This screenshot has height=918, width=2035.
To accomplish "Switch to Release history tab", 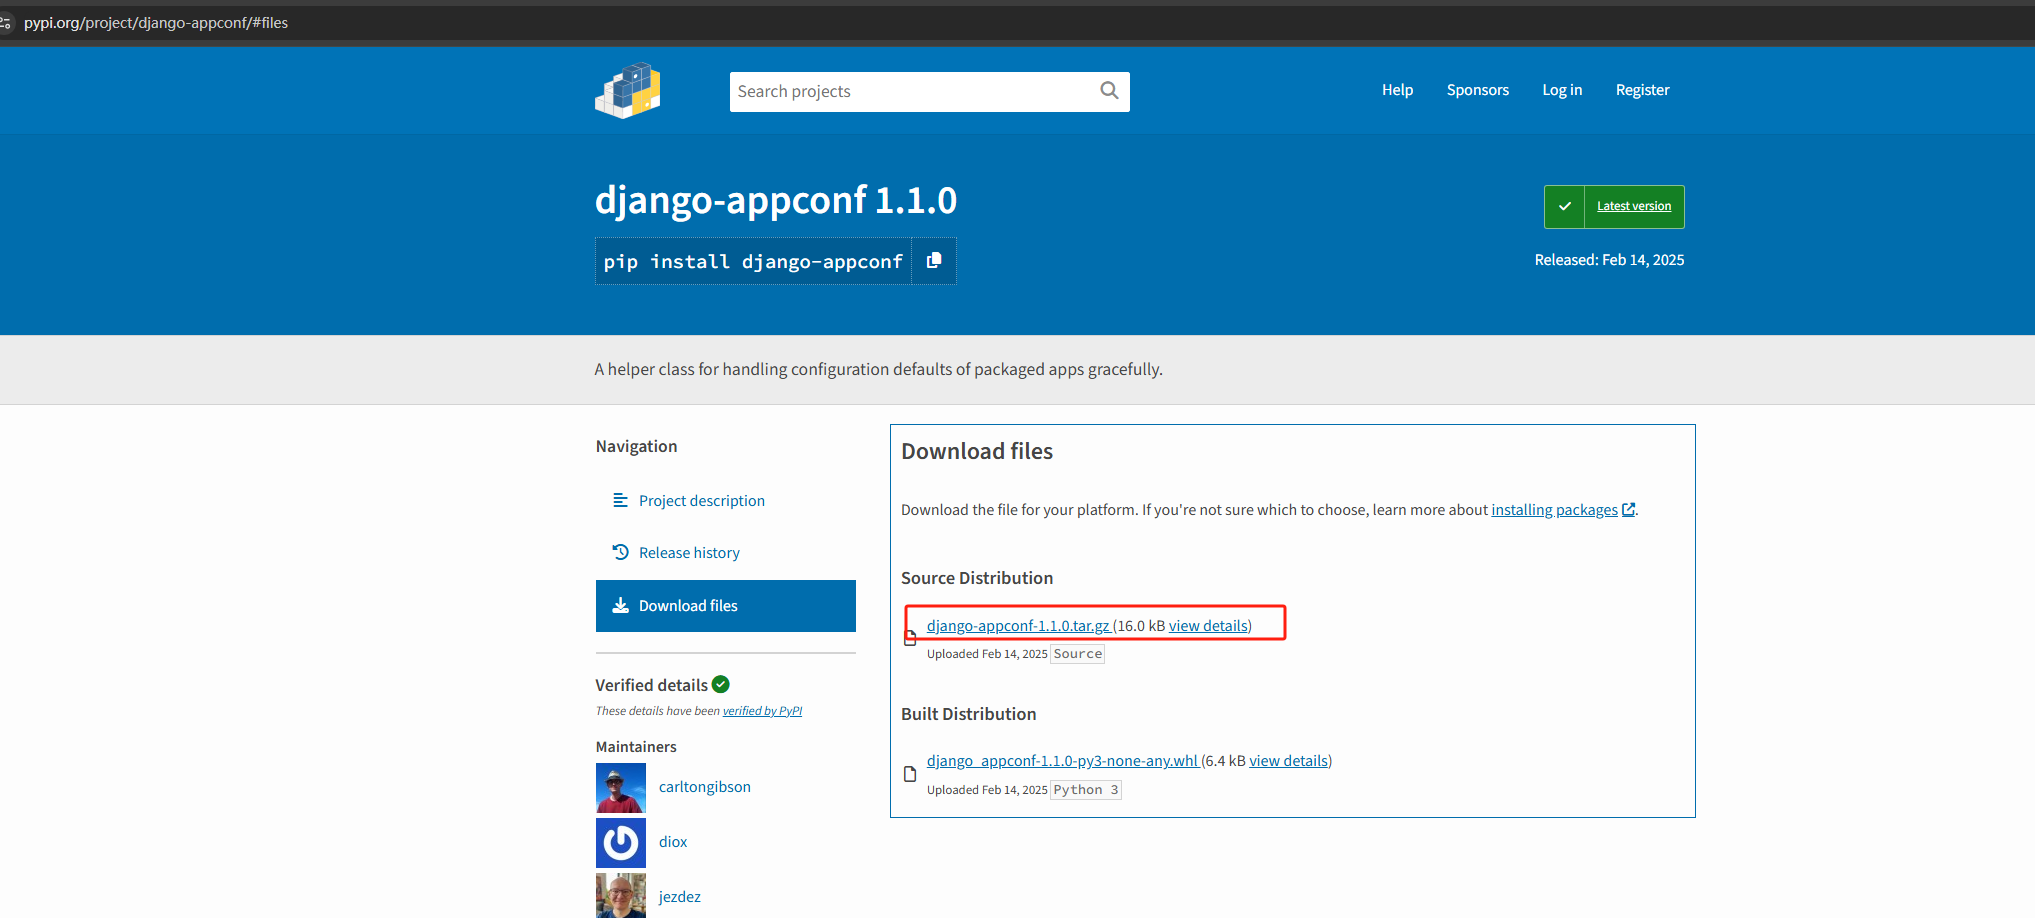I will 689,553.
